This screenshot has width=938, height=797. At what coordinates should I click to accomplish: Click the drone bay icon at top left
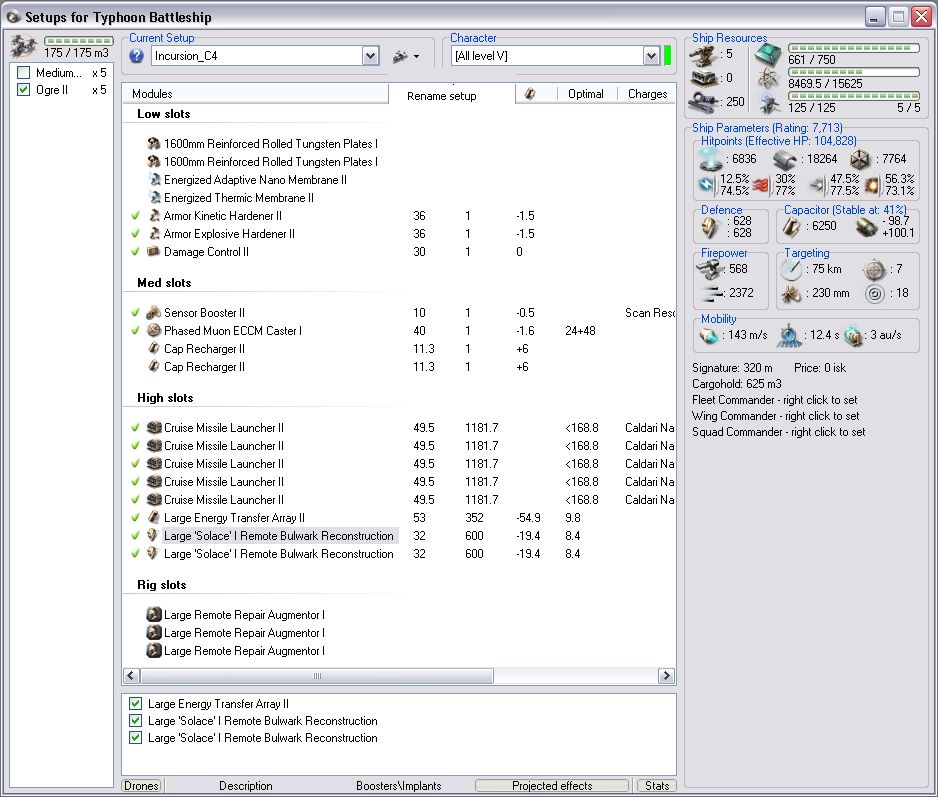(x=25, y=46)
